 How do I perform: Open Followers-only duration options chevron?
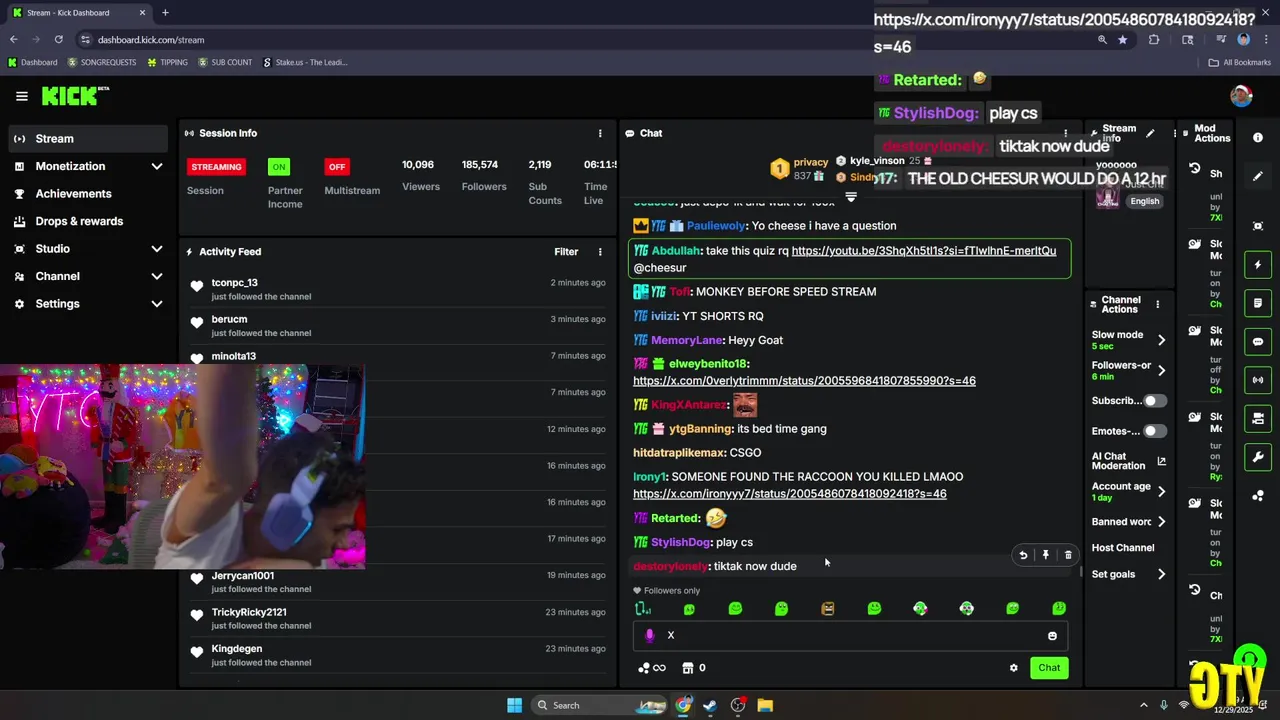click(x=1161, y=370)
